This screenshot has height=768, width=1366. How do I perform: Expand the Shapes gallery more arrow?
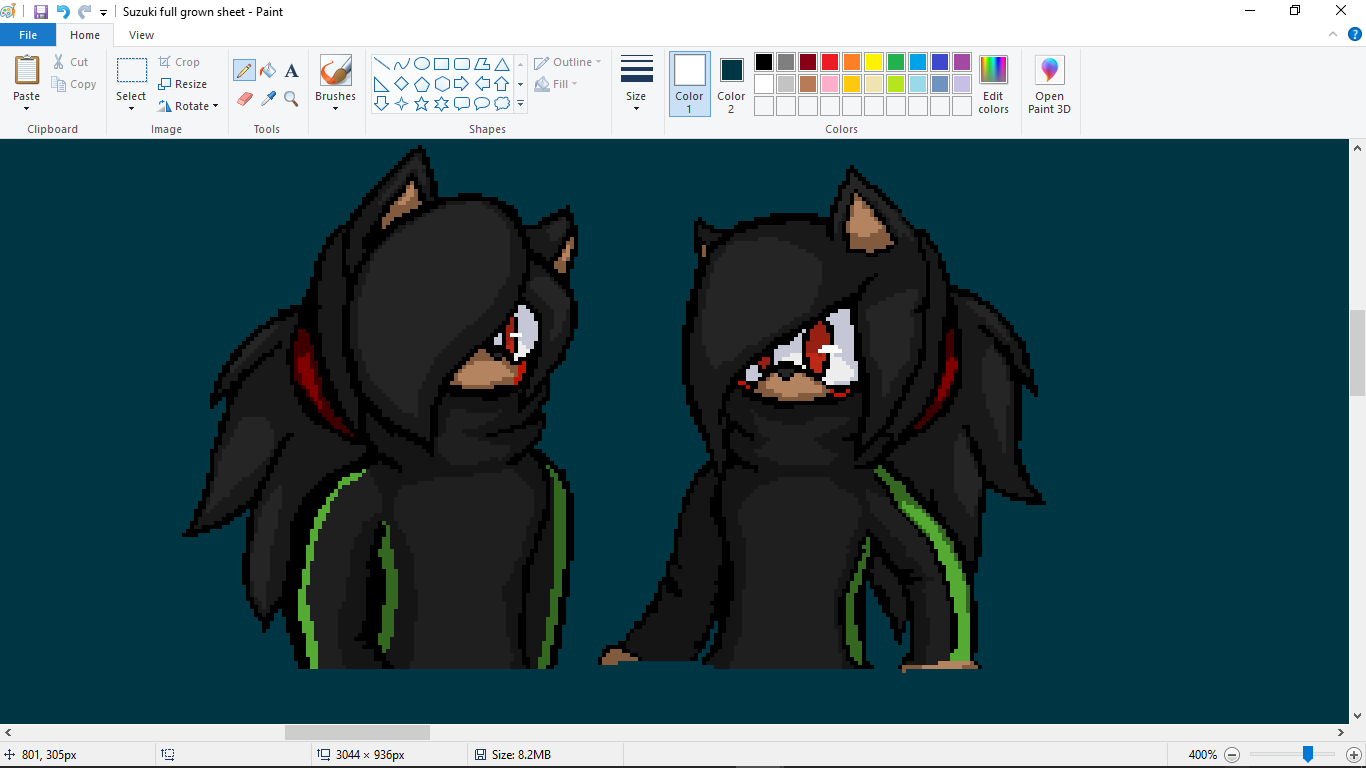pyautogui.click(x=520, y=104)
